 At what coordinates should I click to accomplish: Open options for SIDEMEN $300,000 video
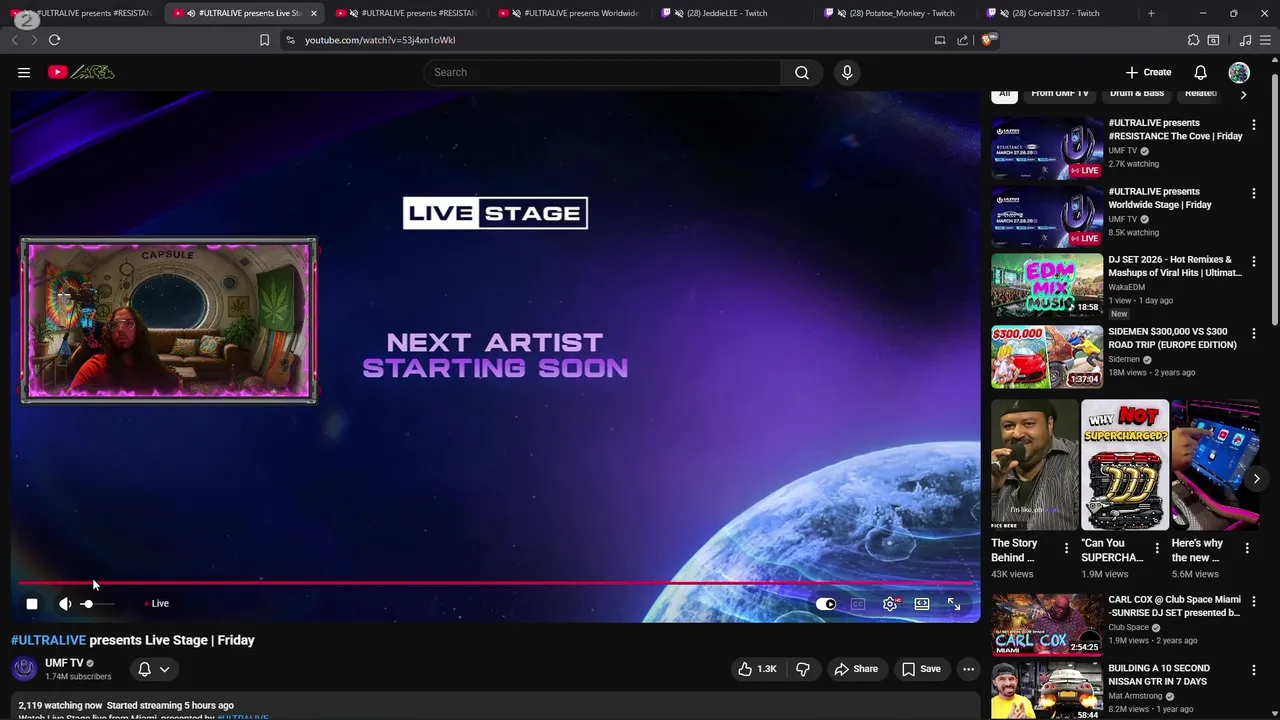1254,333
